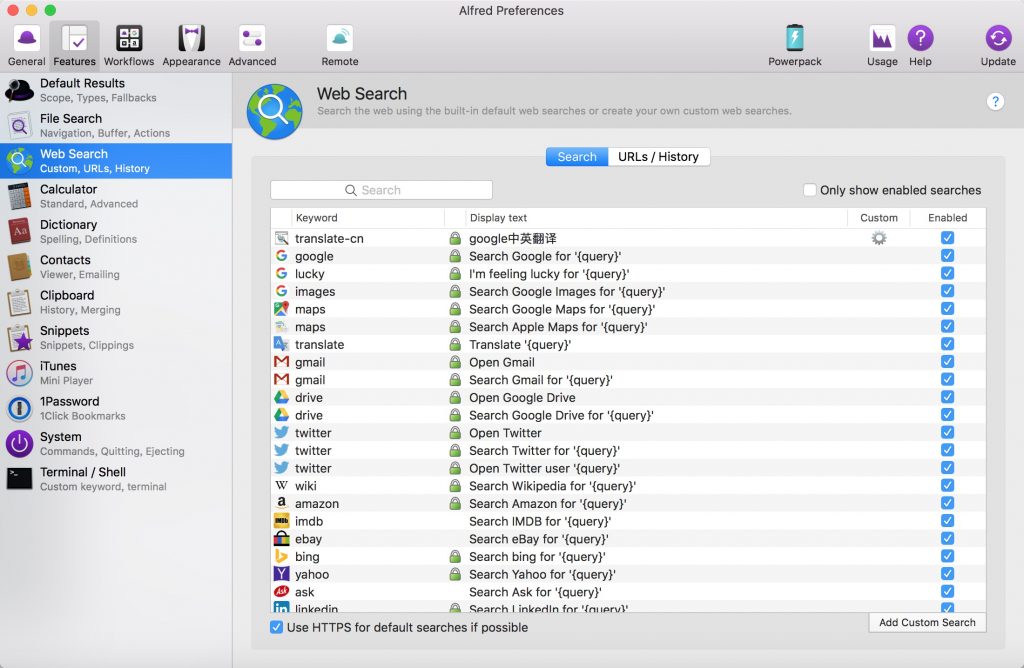Viewport: 1024px width, 668px height.
Task: Open Calculator feature in sidebar
Action: 116,196
